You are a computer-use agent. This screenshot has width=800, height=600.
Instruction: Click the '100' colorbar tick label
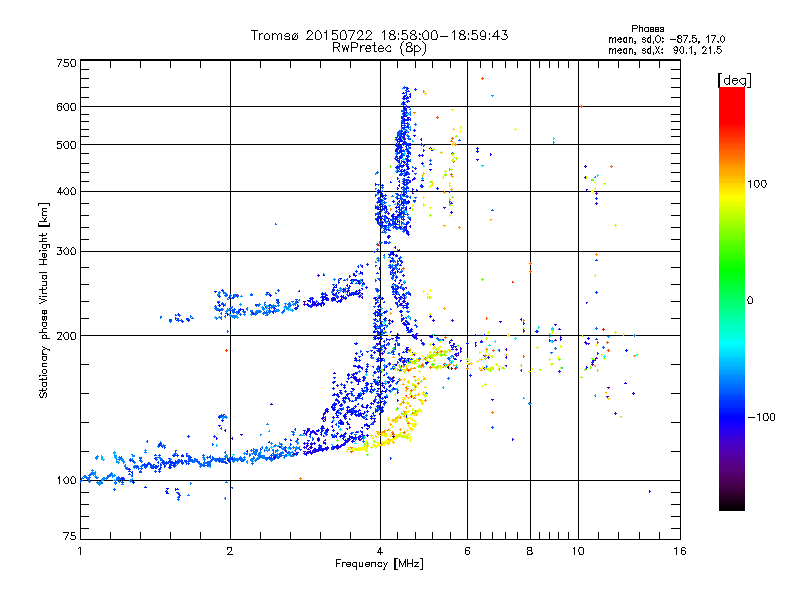(757, 184)
